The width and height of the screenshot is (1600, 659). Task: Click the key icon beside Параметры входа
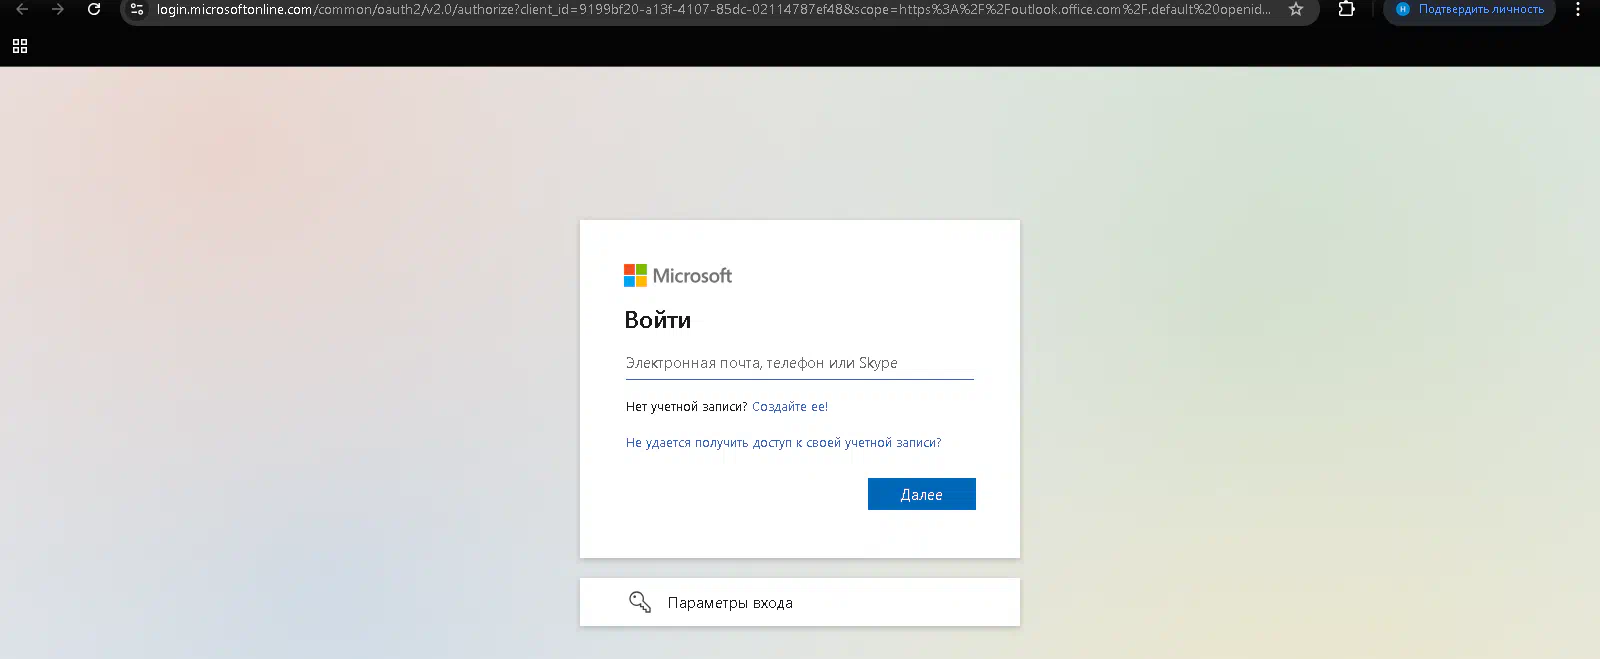tap(640, 602)
